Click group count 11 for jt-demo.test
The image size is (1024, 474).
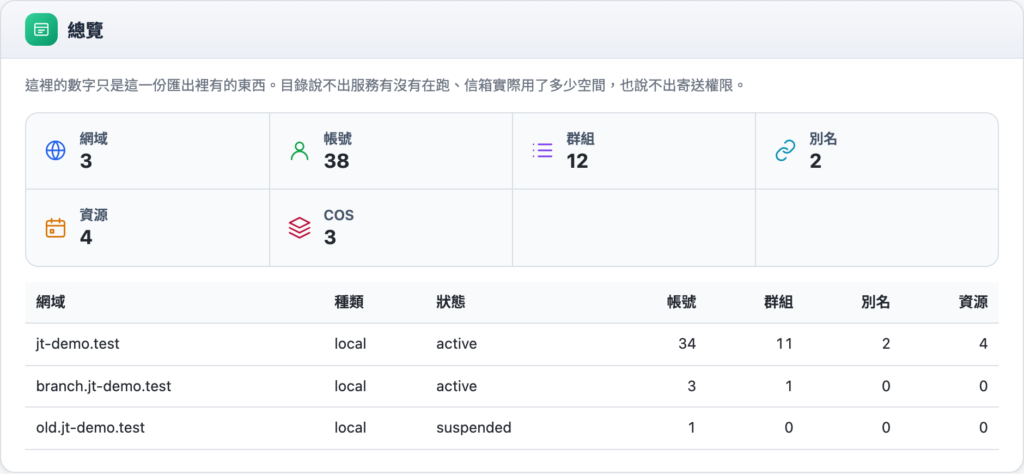(784, 344)
